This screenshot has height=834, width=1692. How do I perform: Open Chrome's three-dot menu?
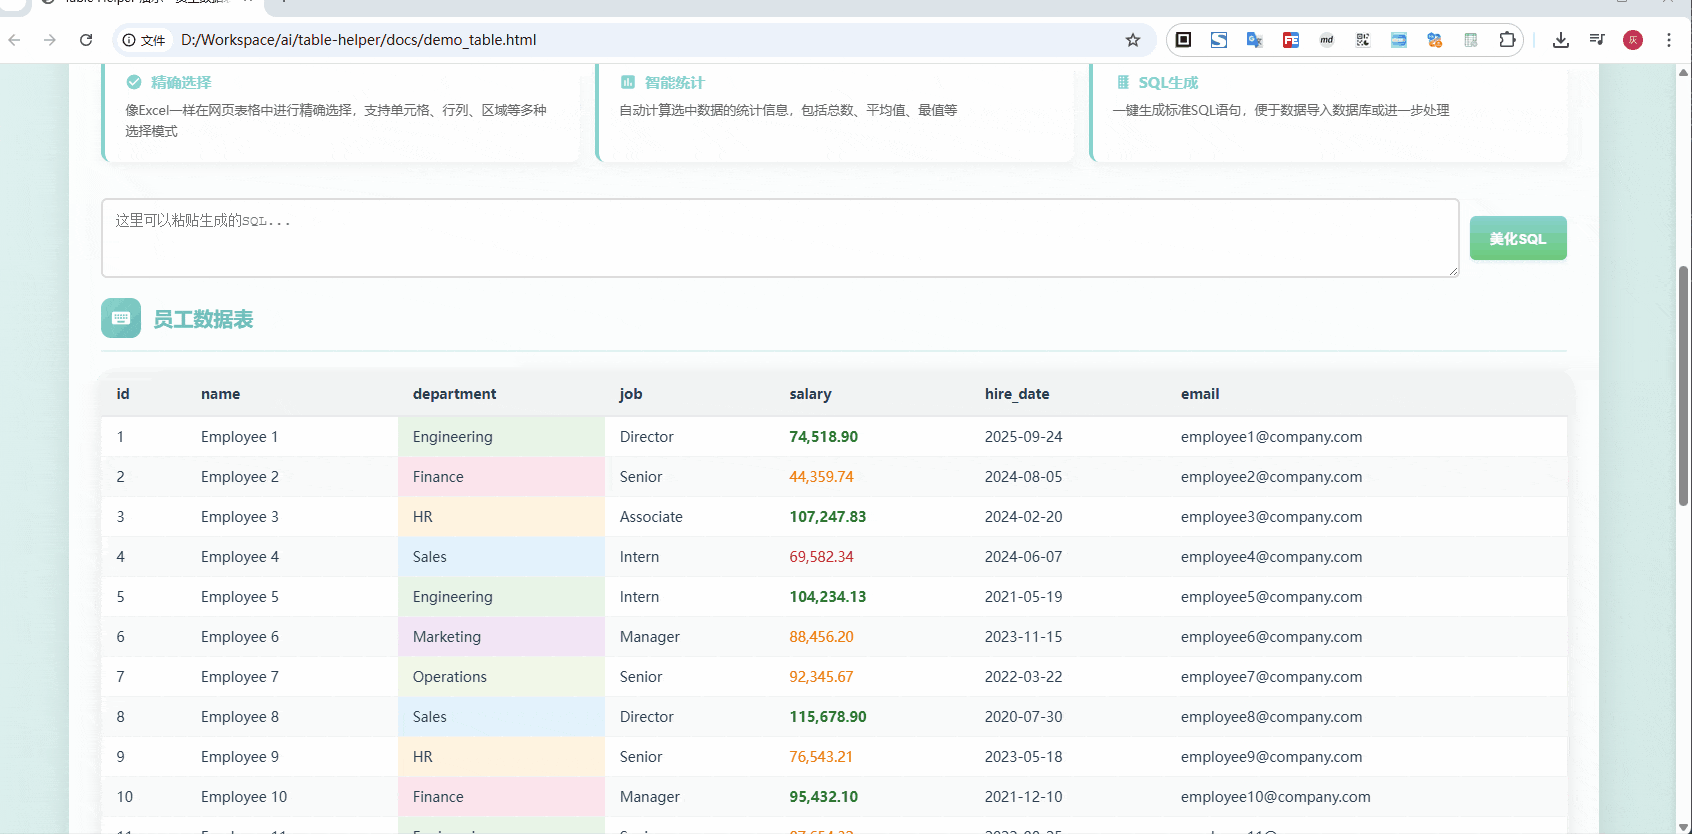point(1669,40)
